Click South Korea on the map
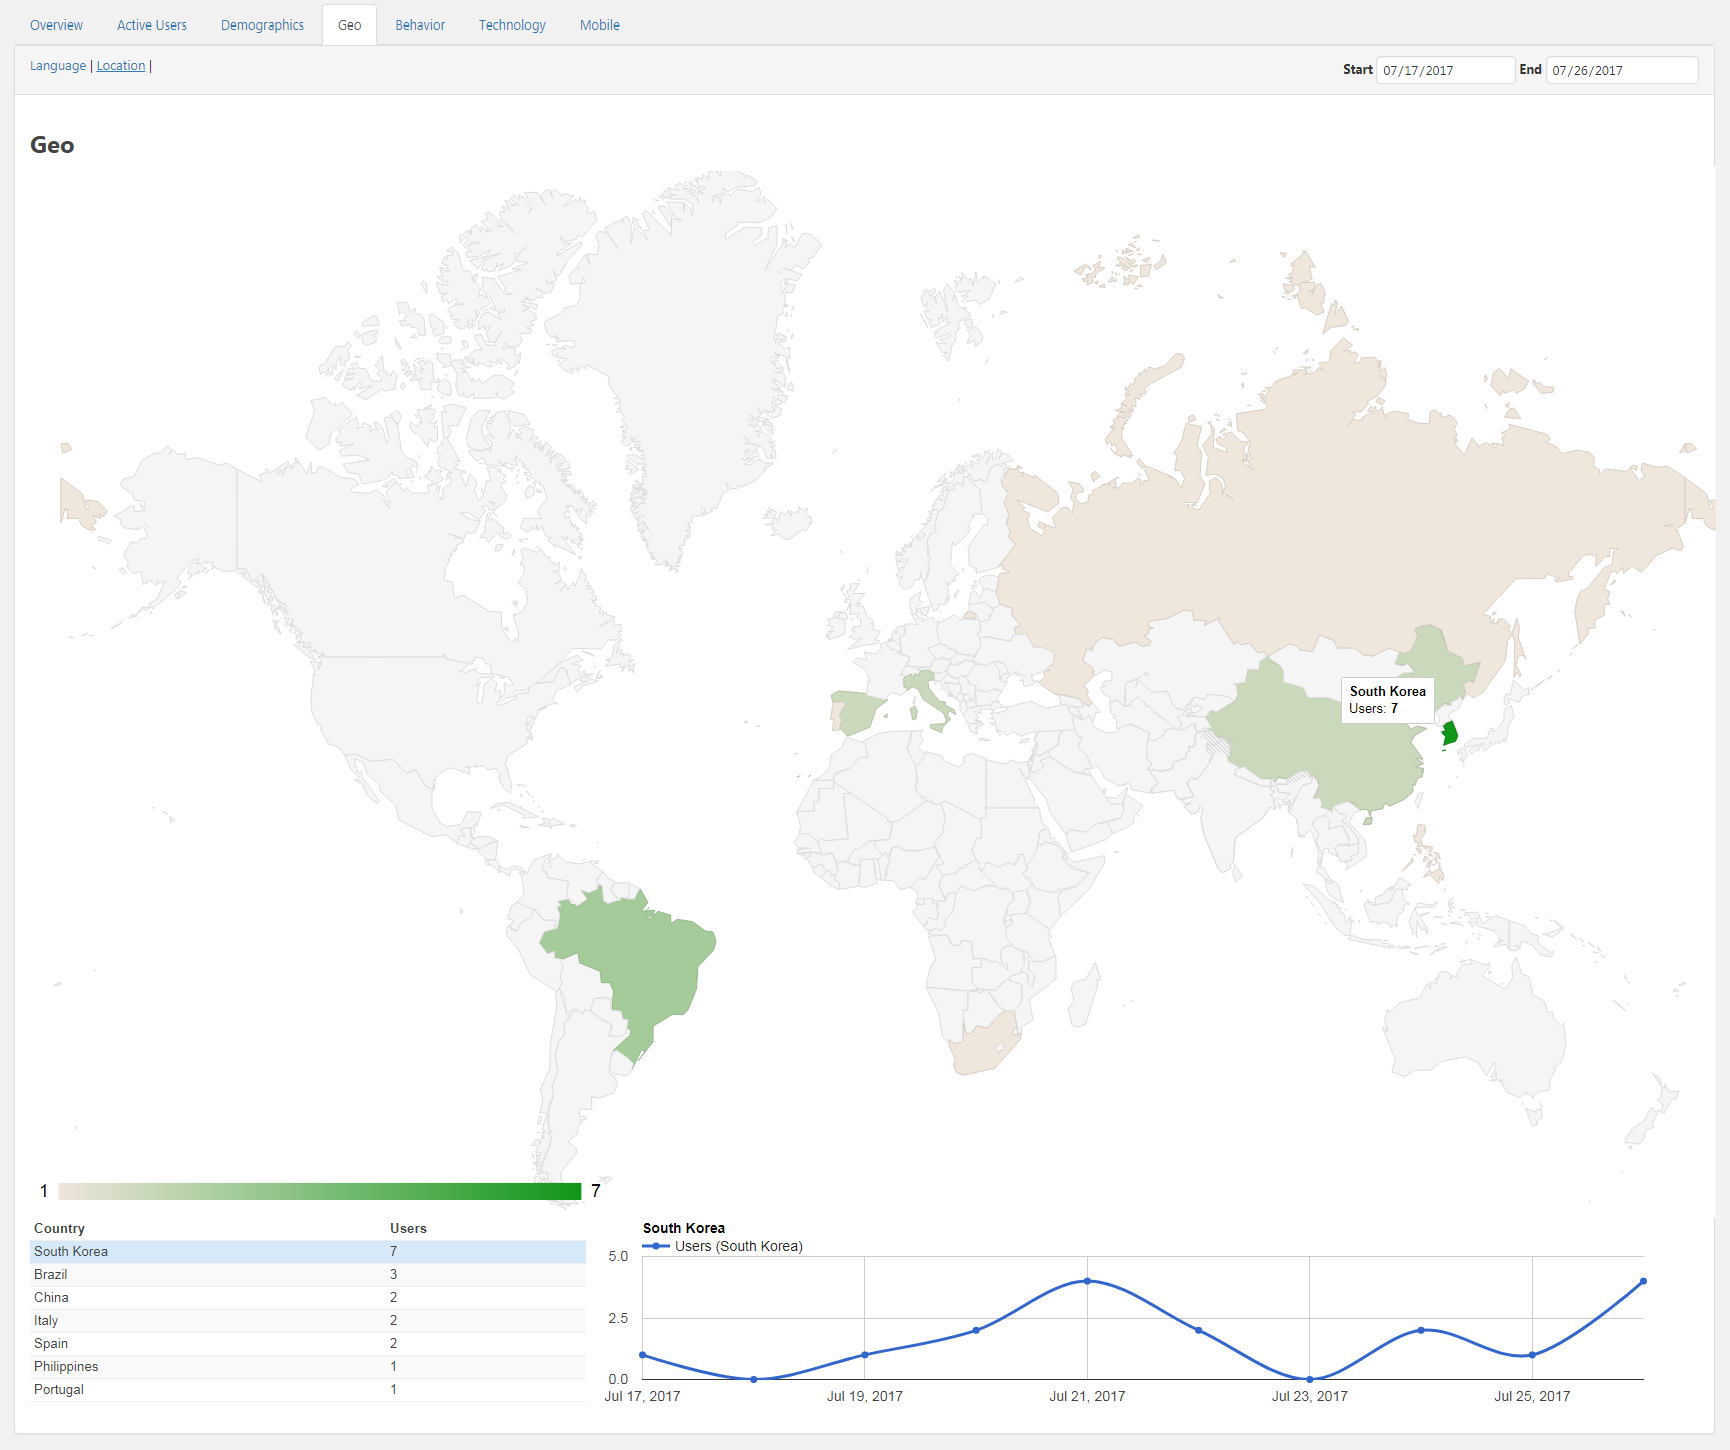This screenshot has height=1450, width=1730. point(1449,735)
